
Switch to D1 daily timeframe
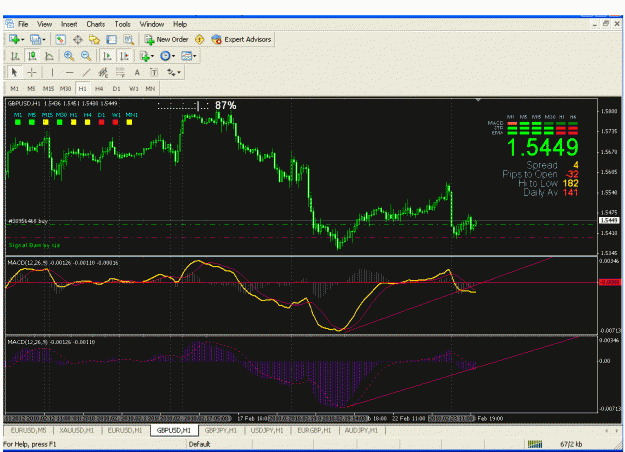pyautogui.click(x=116, y=88)
